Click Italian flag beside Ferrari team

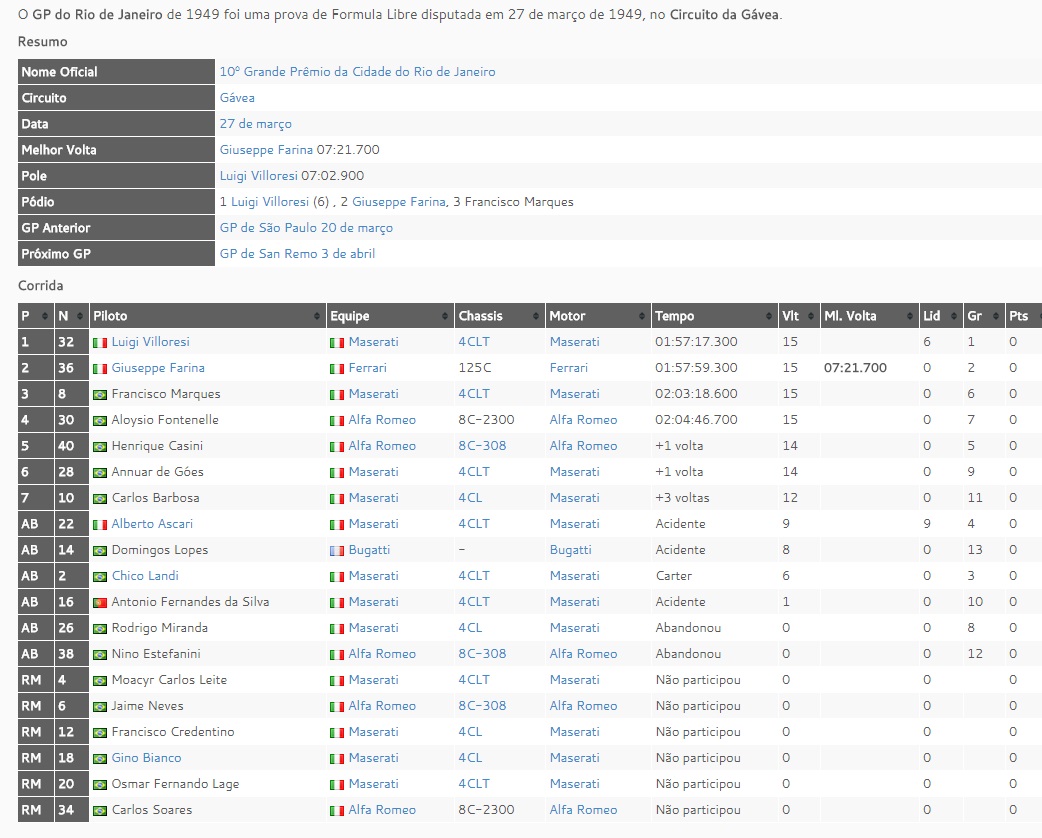[337, 369]
